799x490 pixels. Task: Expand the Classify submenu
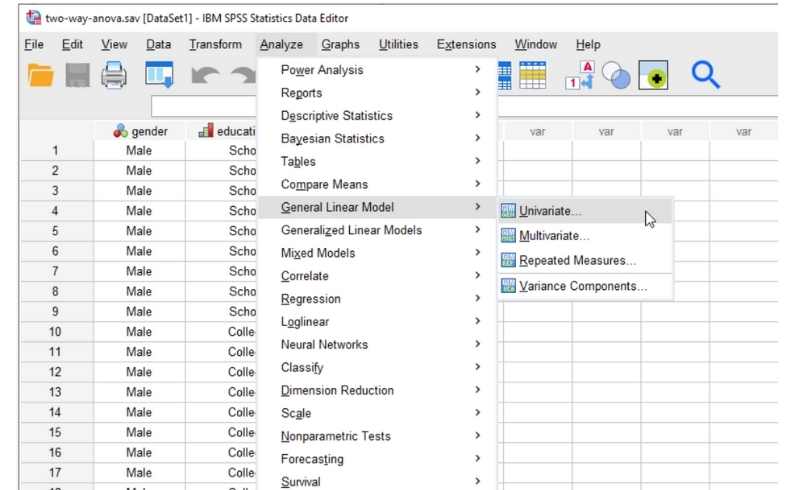(x=378, y=368)
